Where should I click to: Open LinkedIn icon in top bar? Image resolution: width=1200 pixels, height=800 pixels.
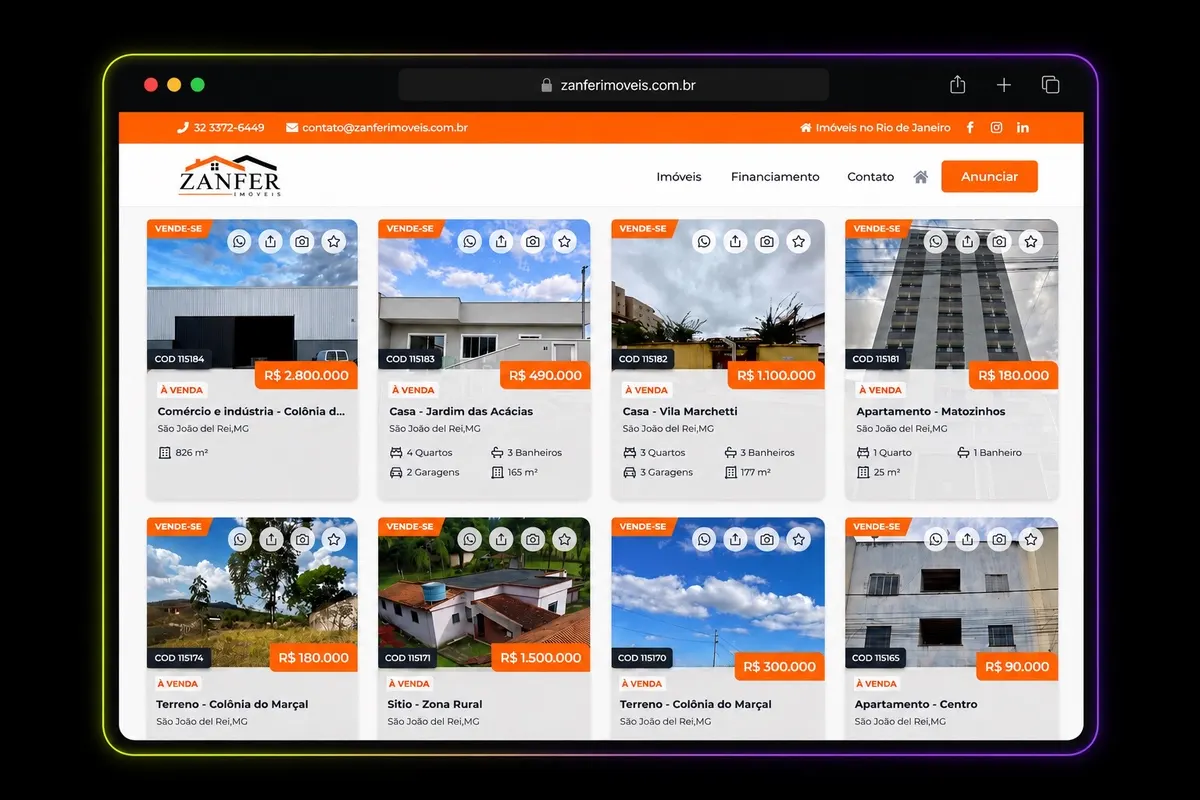coord(1023,128)
